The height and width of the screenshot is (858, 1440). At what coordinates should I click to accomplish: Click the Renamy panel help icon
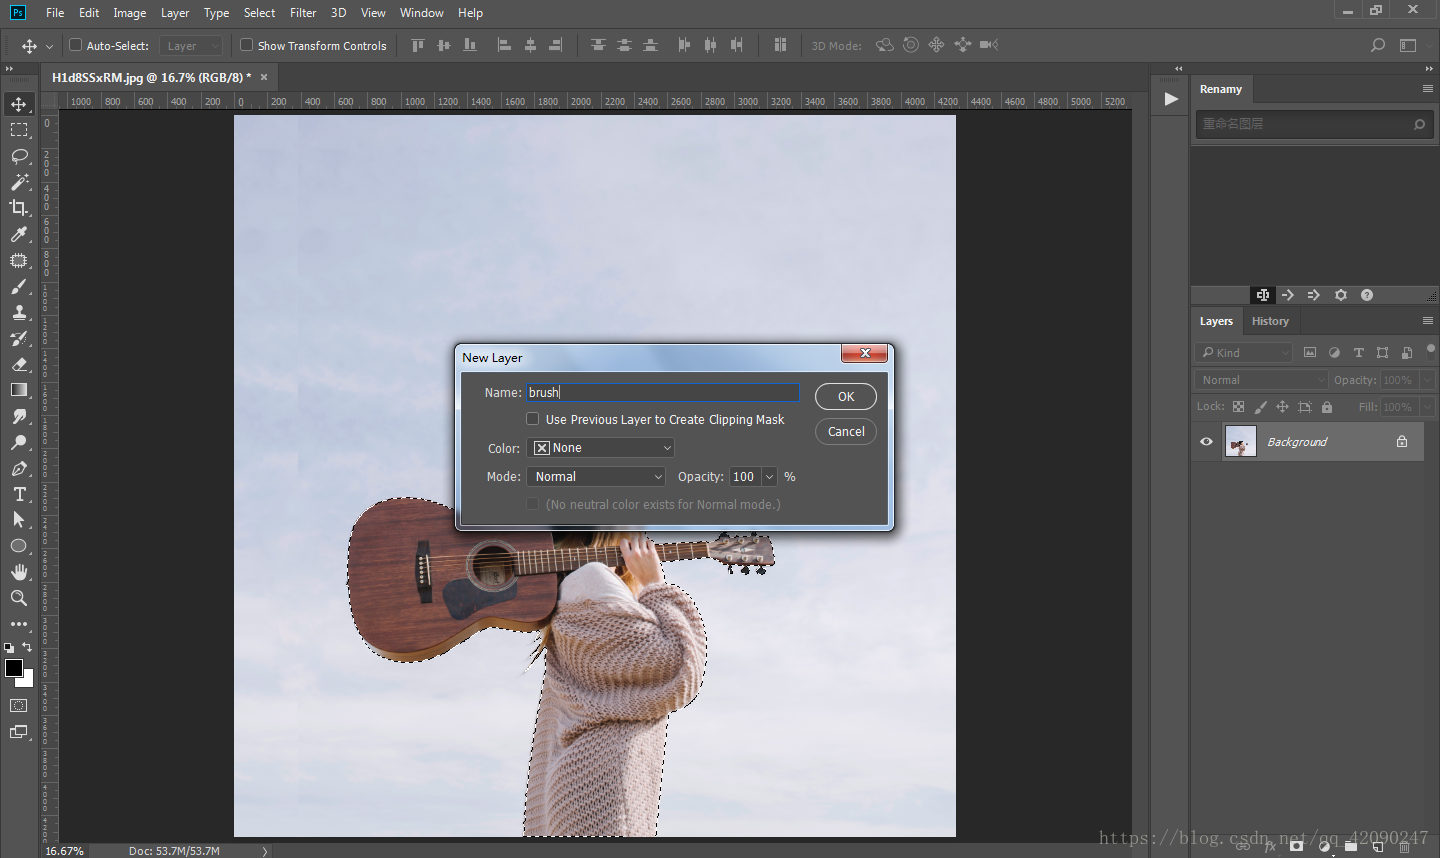(x=1367, y=295)
